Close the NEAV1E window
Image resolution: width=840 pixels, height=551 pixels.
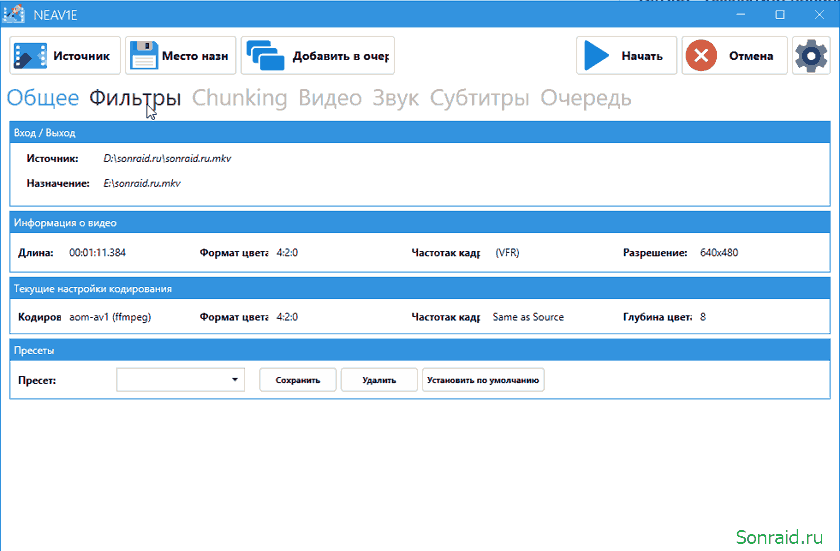pyautogui.click(x=819, y=14)
